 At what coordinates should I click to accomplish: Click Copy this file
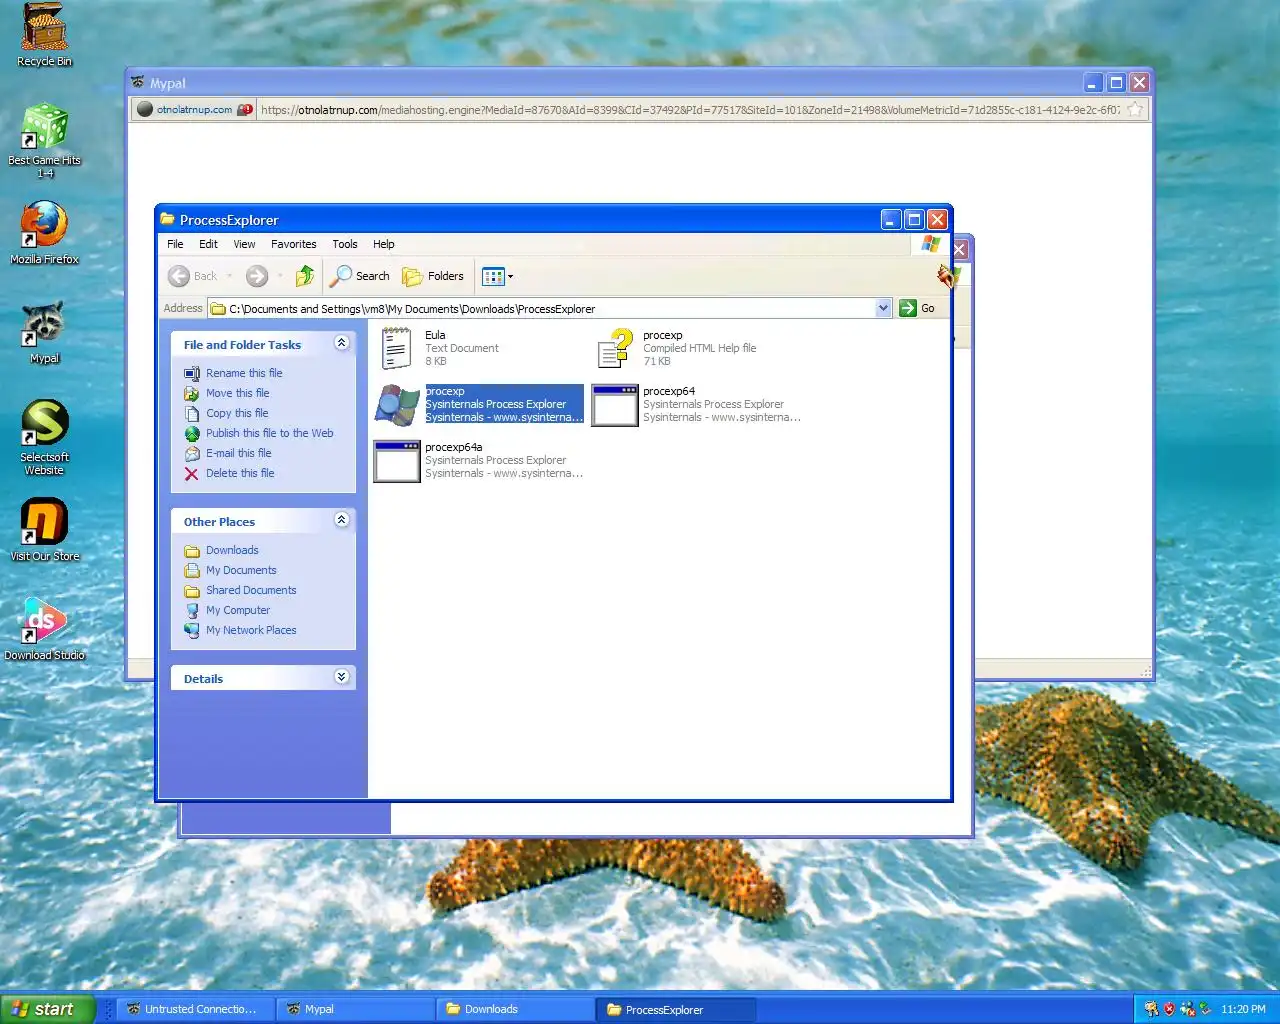pos(237,413)
